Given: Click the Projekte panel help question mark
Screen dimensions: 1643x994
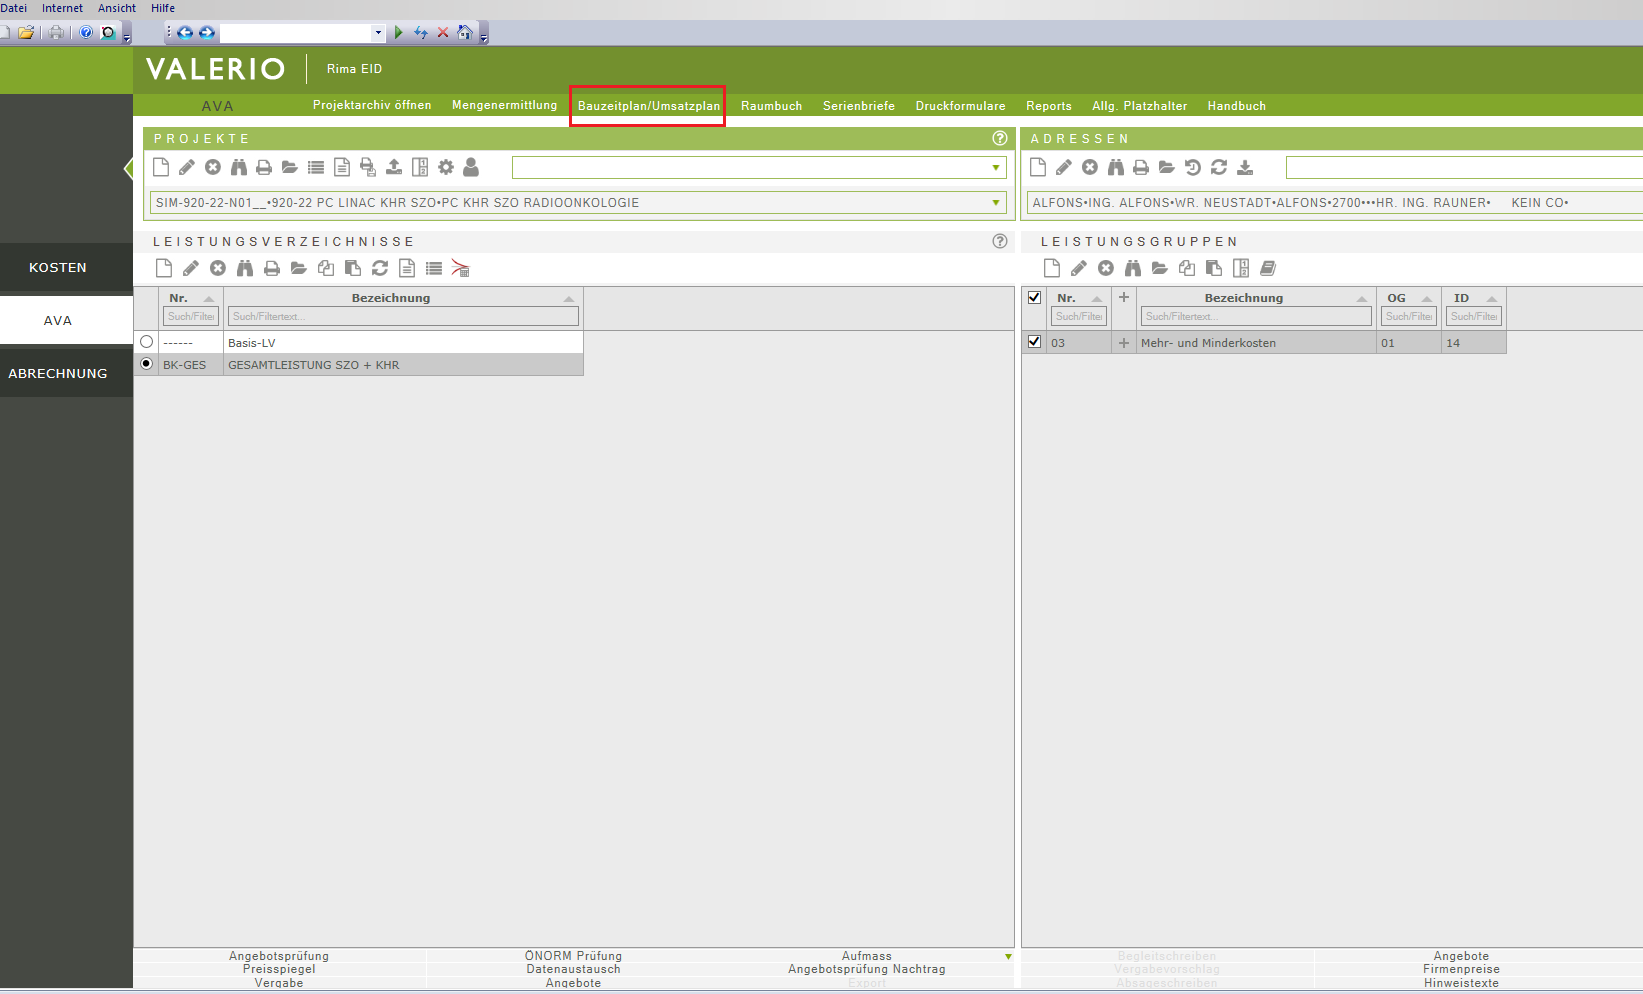Looking at the screenshot, I should click(x=999, y=138).
